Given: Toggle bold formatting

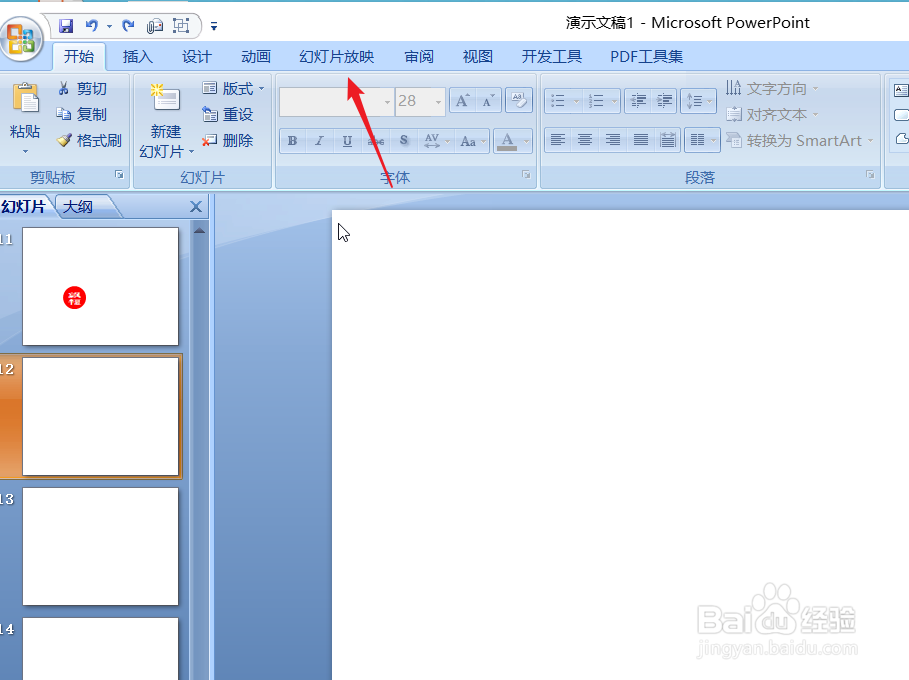Looking at the screenshot, I should [293, 141].
